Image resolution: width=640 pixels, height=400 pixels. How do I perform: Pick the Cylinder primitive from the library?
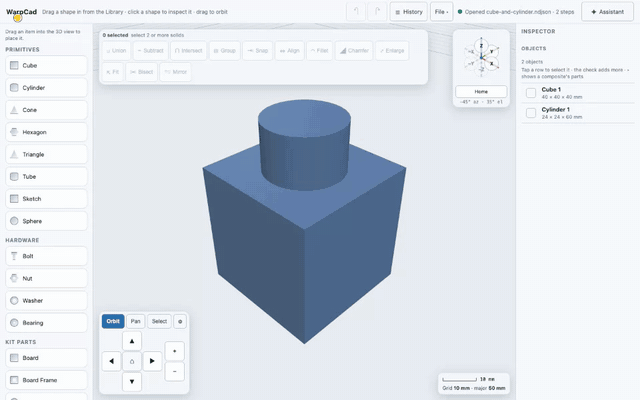[x=46, y=88]
